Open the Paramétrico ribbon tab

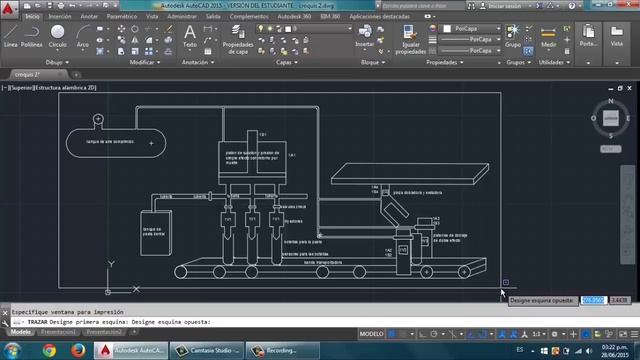(122, 17)
